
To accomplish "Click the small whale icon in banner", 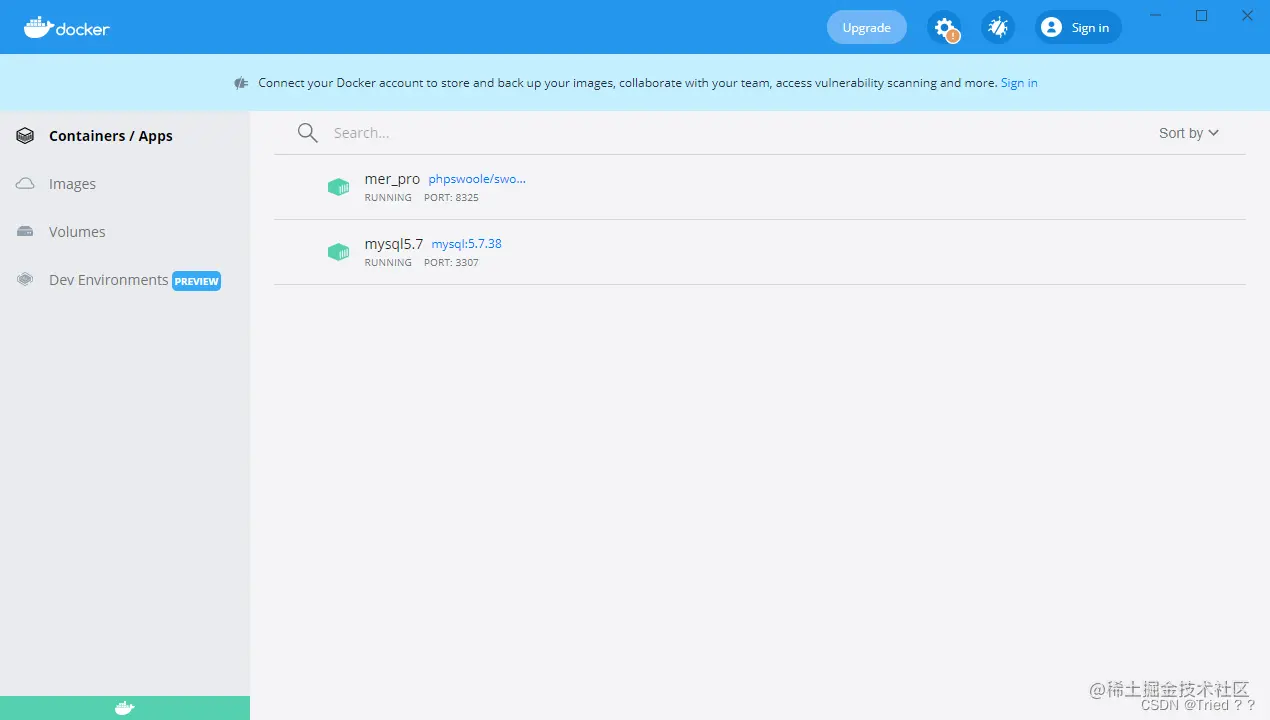I will click(241, 83).
